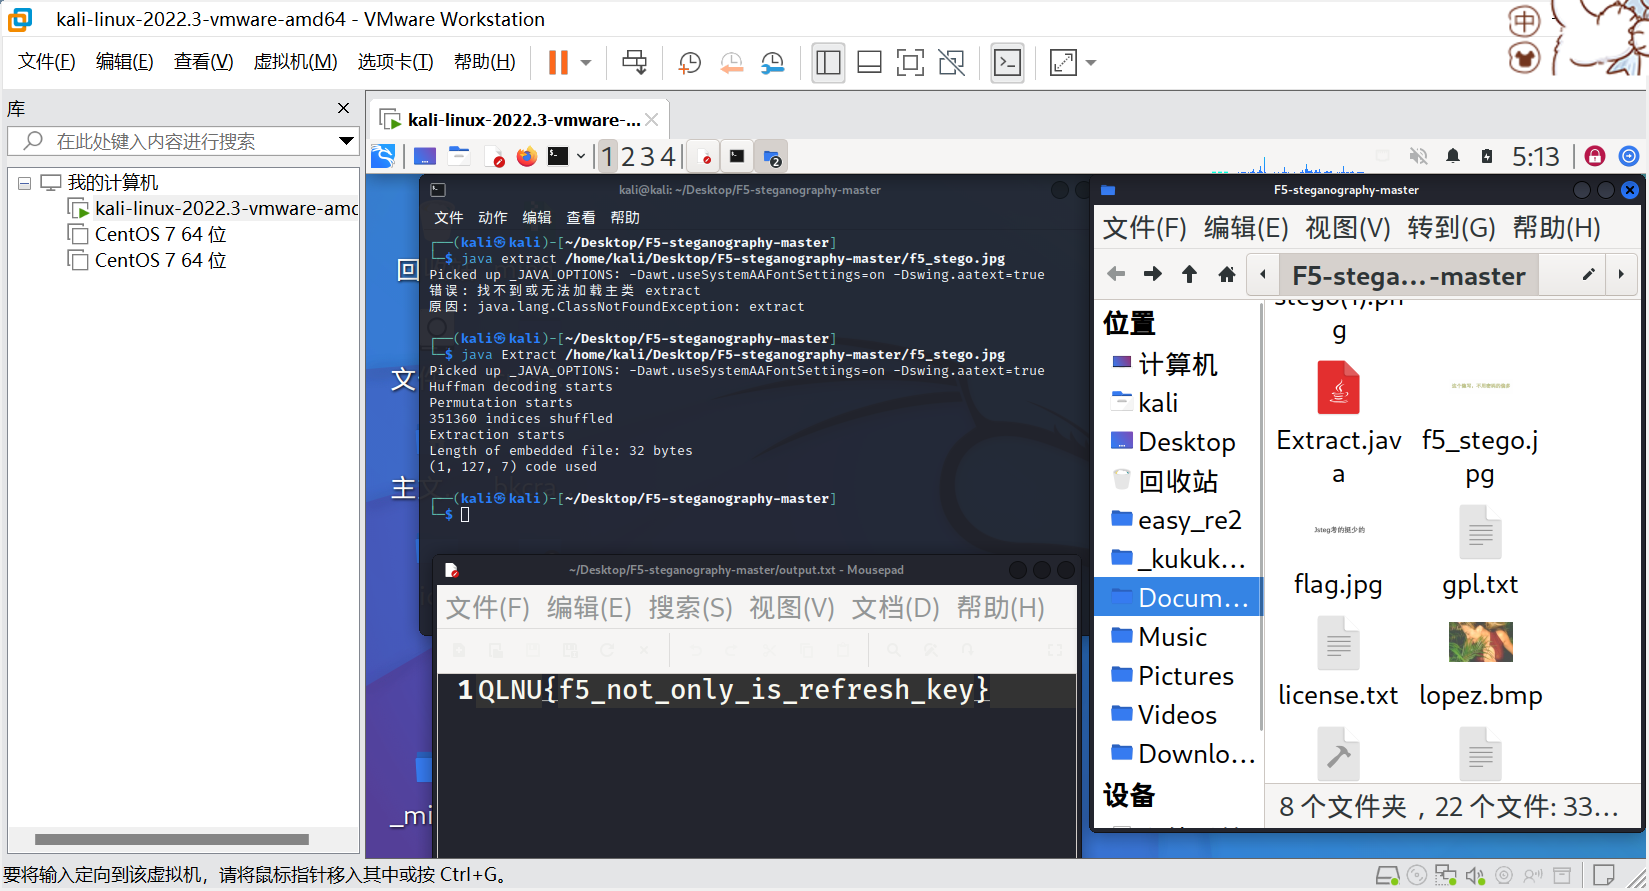Toggle the library sidebar view icon
Screen dimensions: 1649x891
click(x=828, y=62)
